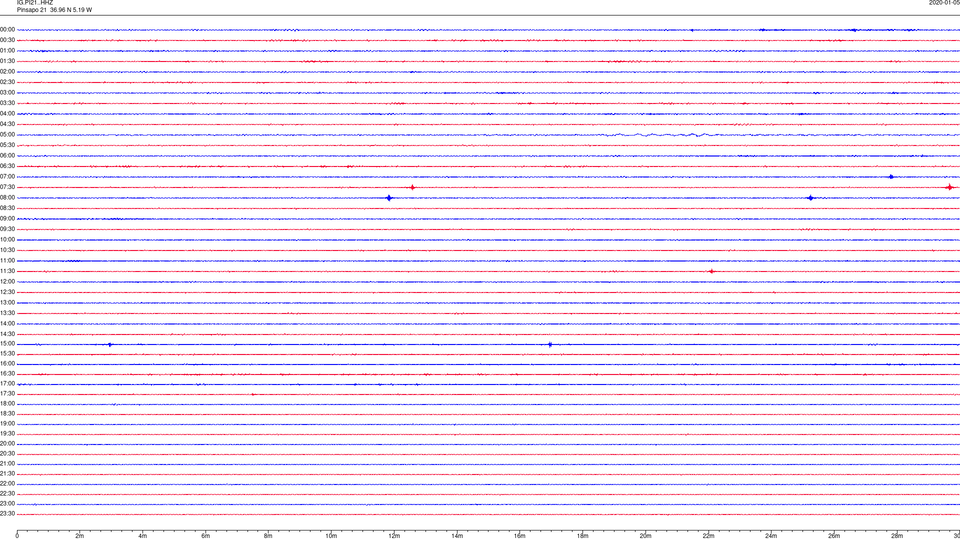960x540 pixels.
Task: Click the "12:00" trace time label
Action: point(7,282)
